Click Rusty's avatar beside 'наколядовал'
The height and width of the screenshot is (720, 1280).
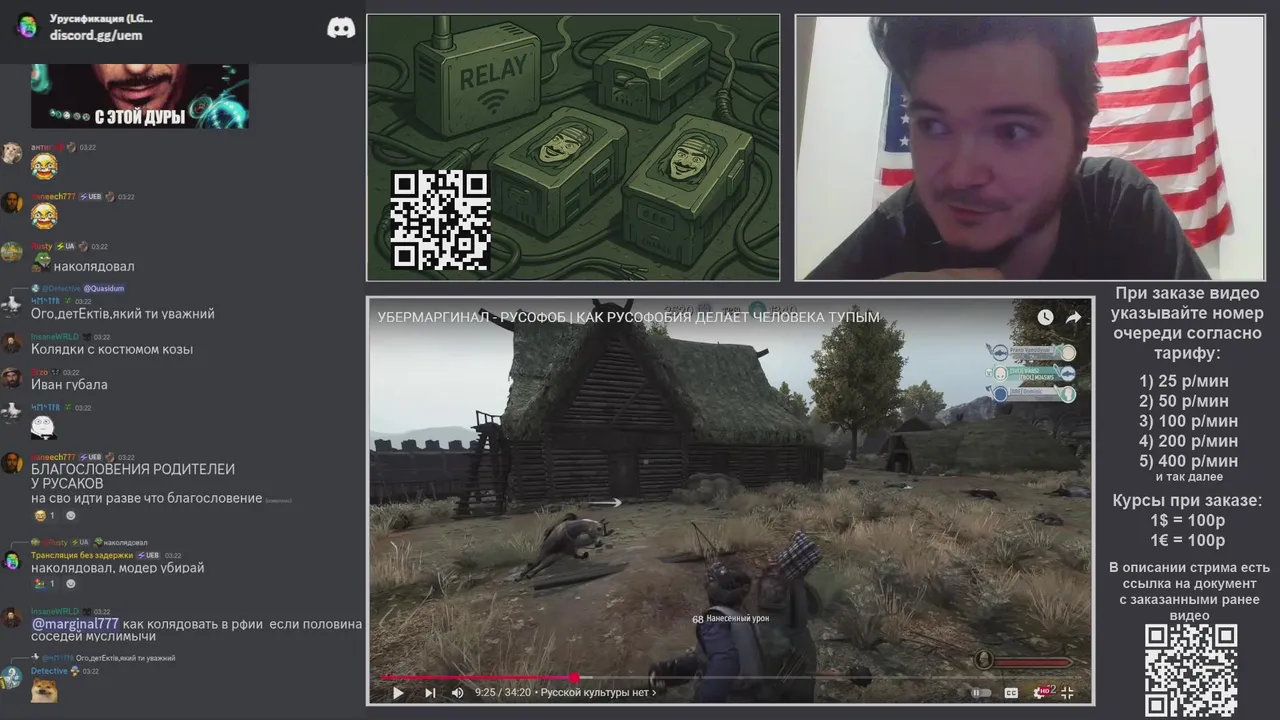point(12,252)
